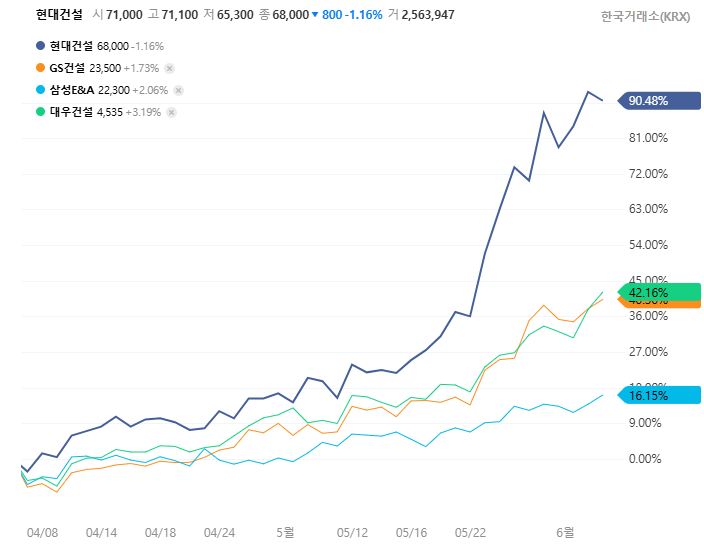
Task: Click the low price 65,300
Action: (x=235, y=15)
